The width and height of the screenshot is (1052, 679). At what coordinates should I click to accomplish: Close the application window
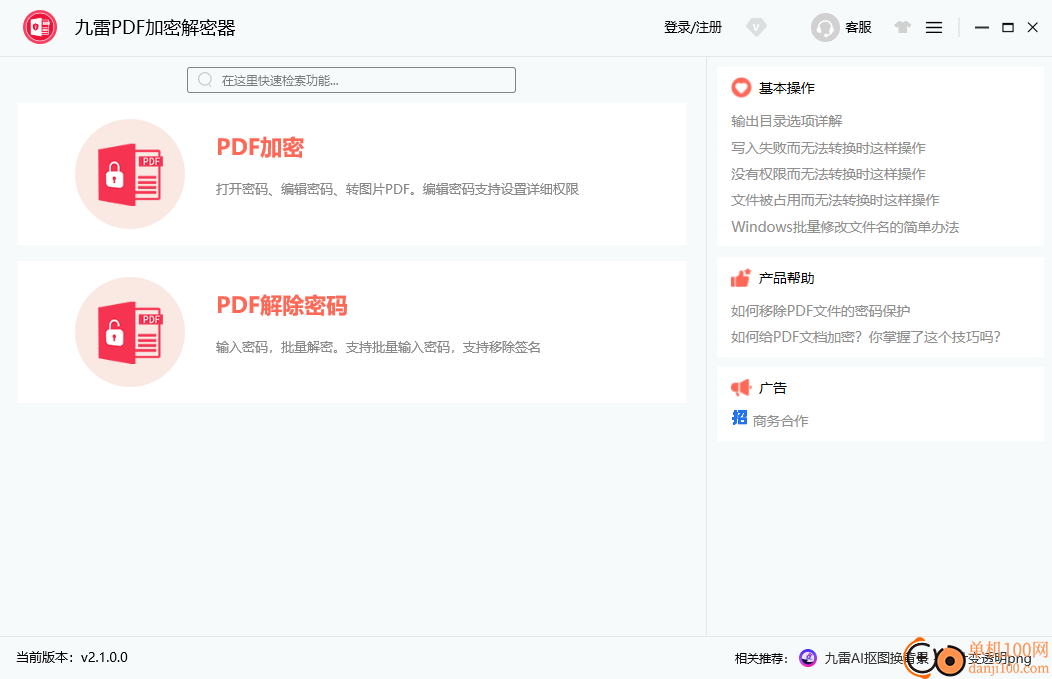click(x=1033, y=28)
